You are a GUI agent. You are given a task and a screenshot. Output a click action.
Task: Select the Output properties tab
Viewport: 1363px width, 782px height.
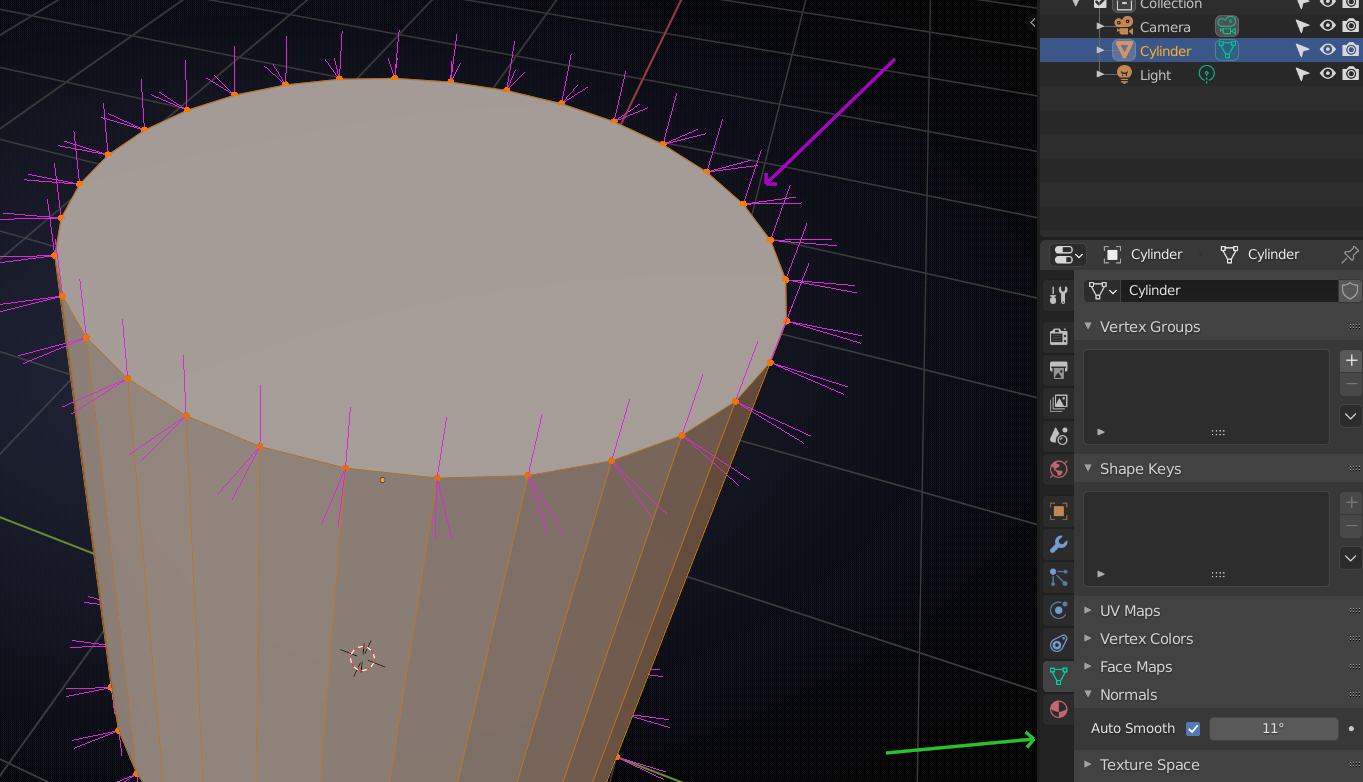1058,370
